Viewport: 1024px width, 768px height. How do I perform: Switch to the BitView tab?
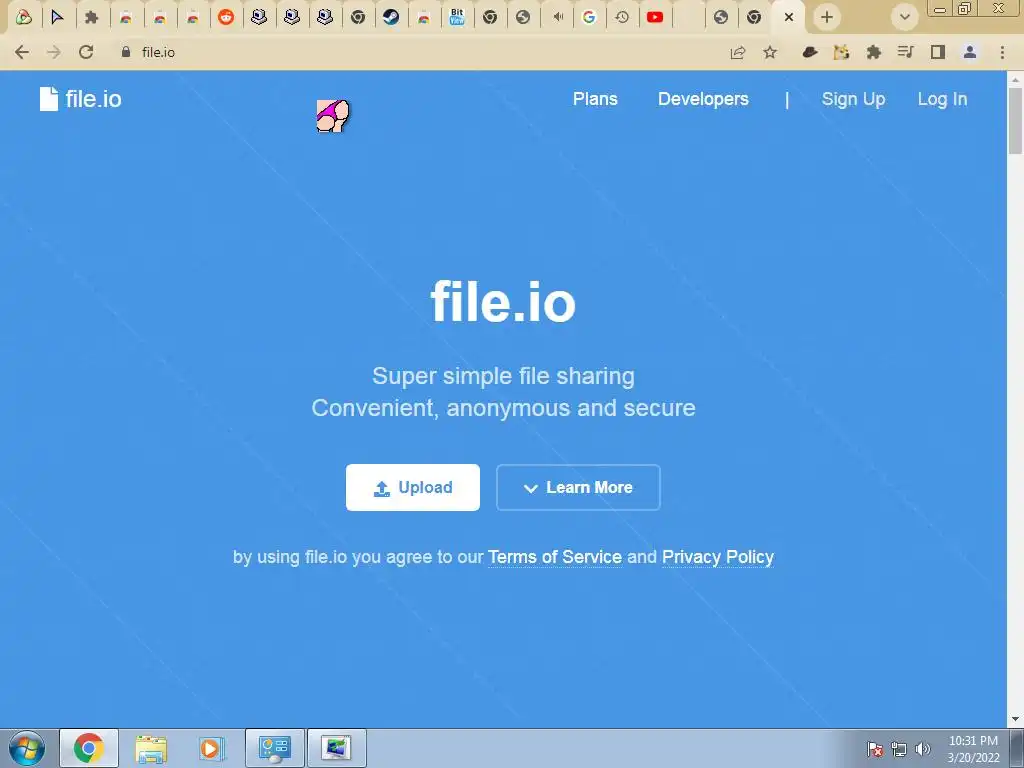coord(457,18)
